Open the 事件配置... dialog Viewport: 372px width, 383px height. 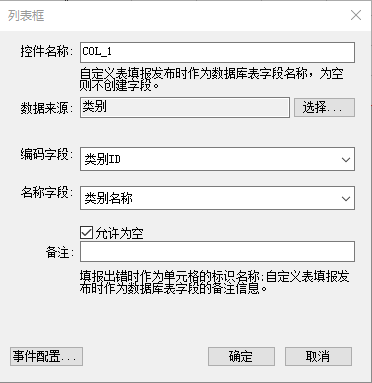pyautogui.click(x=46, y=356)
